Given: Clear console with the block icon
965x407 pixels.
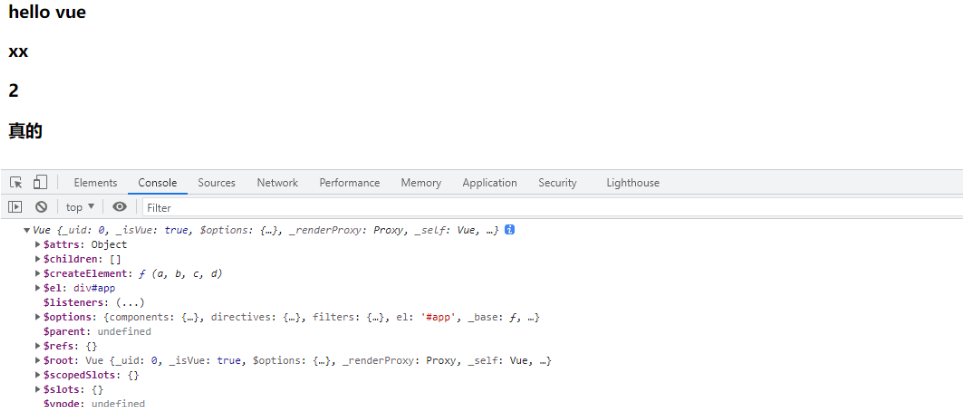Looking at the screenshot, I should pyautogui.click(x=41, y=207).
